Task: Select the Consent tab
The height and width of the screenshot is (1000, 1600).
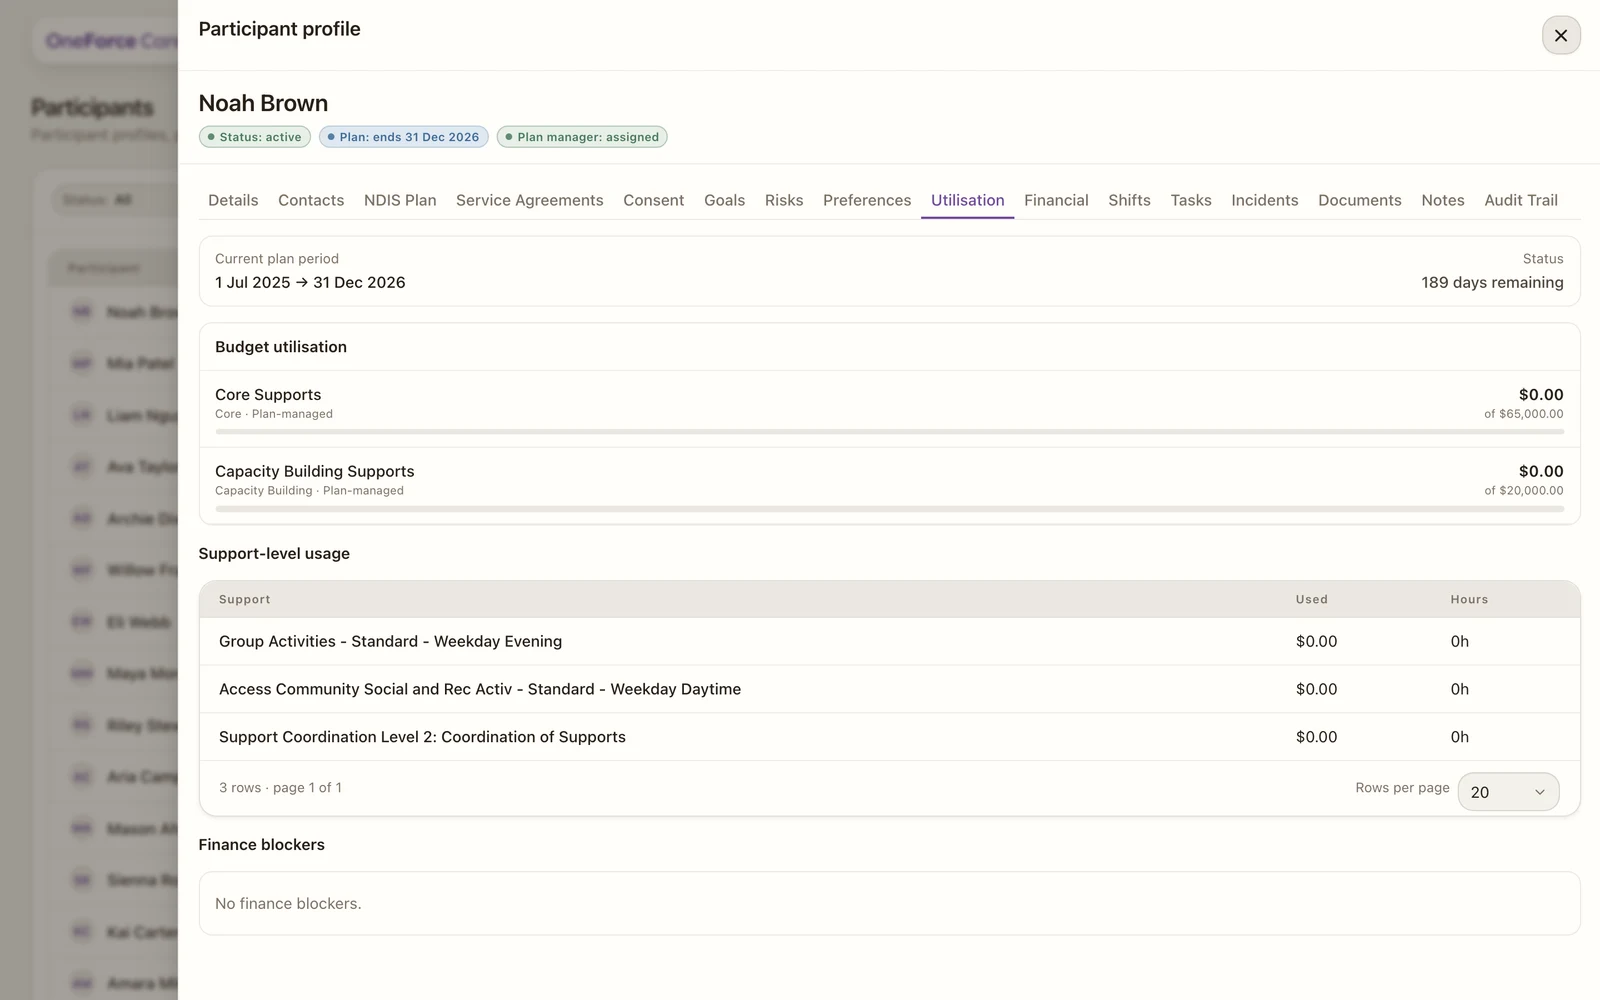Action: [654, 200]
